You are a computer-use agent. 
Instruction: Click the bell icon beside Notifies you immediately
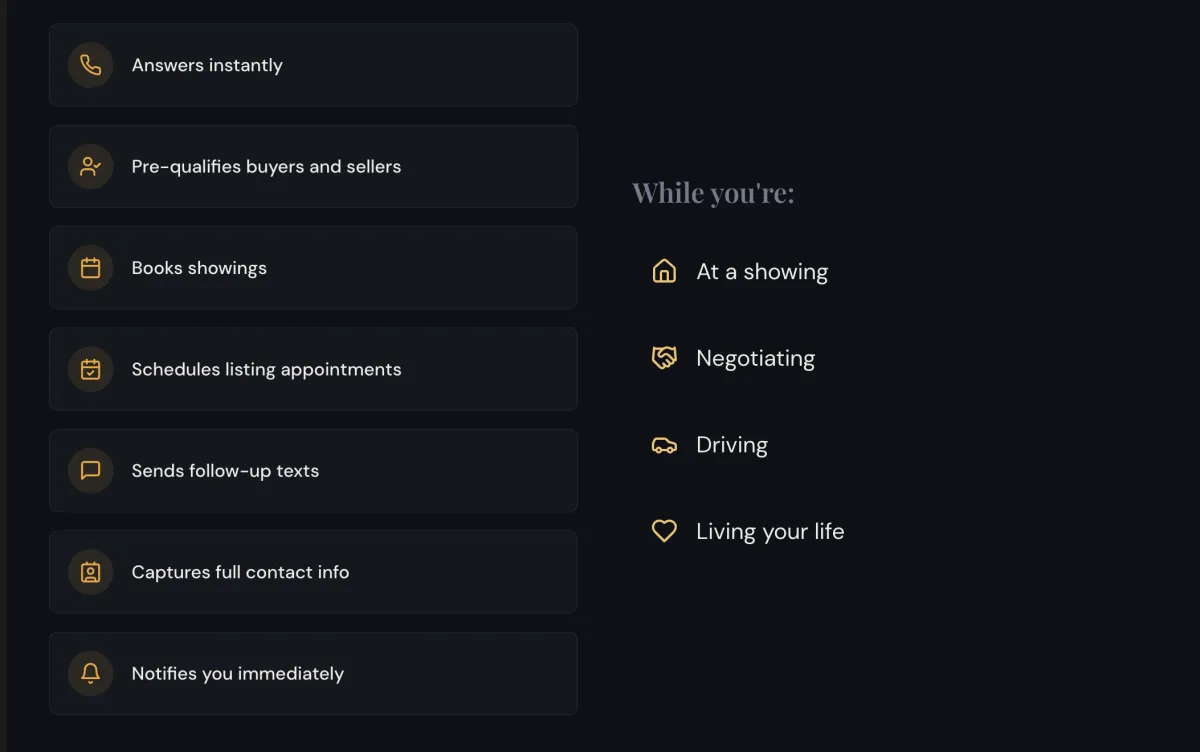click(x=90, y=673)
